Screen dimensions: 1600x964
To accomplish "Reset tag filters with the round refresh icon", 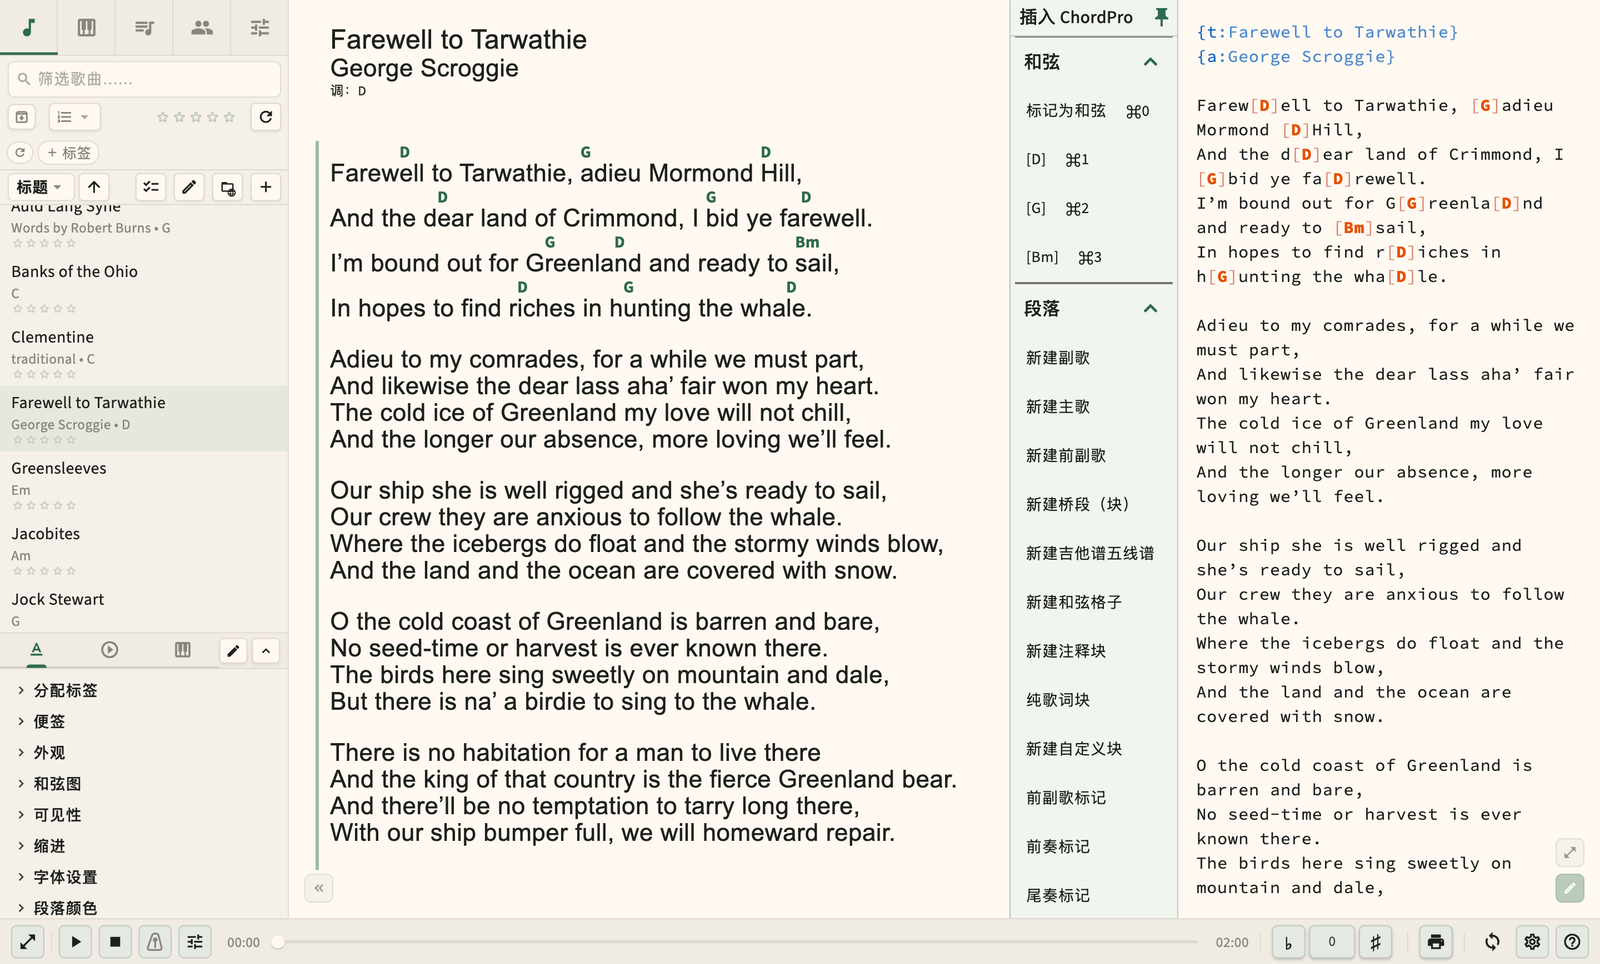I will (x=20, y=153).
